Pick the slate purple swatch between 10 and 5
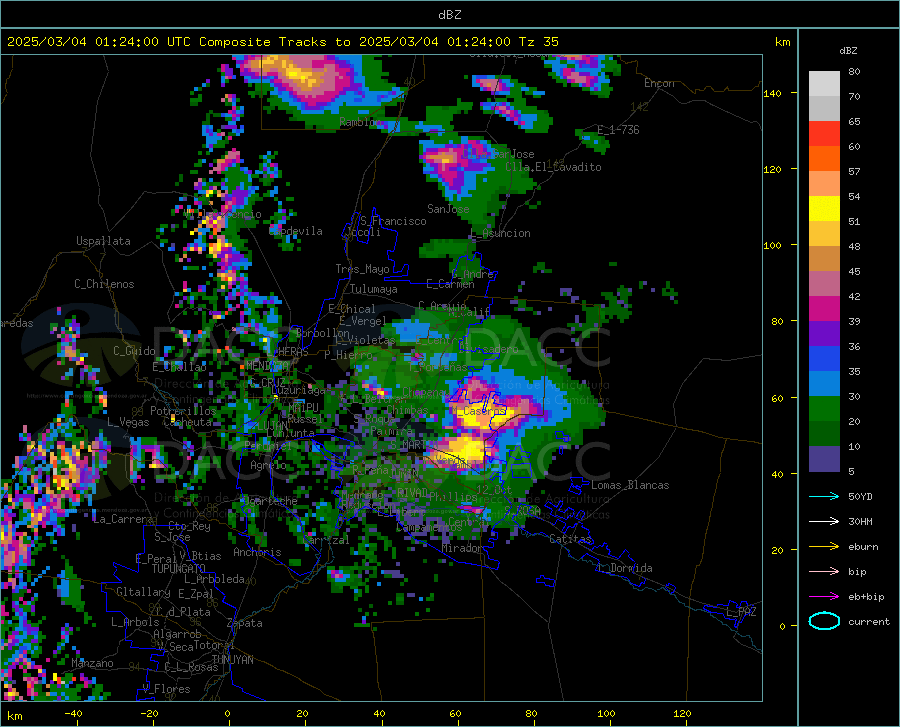The height and width of the screenshot is (727, 900). point(824,459)
